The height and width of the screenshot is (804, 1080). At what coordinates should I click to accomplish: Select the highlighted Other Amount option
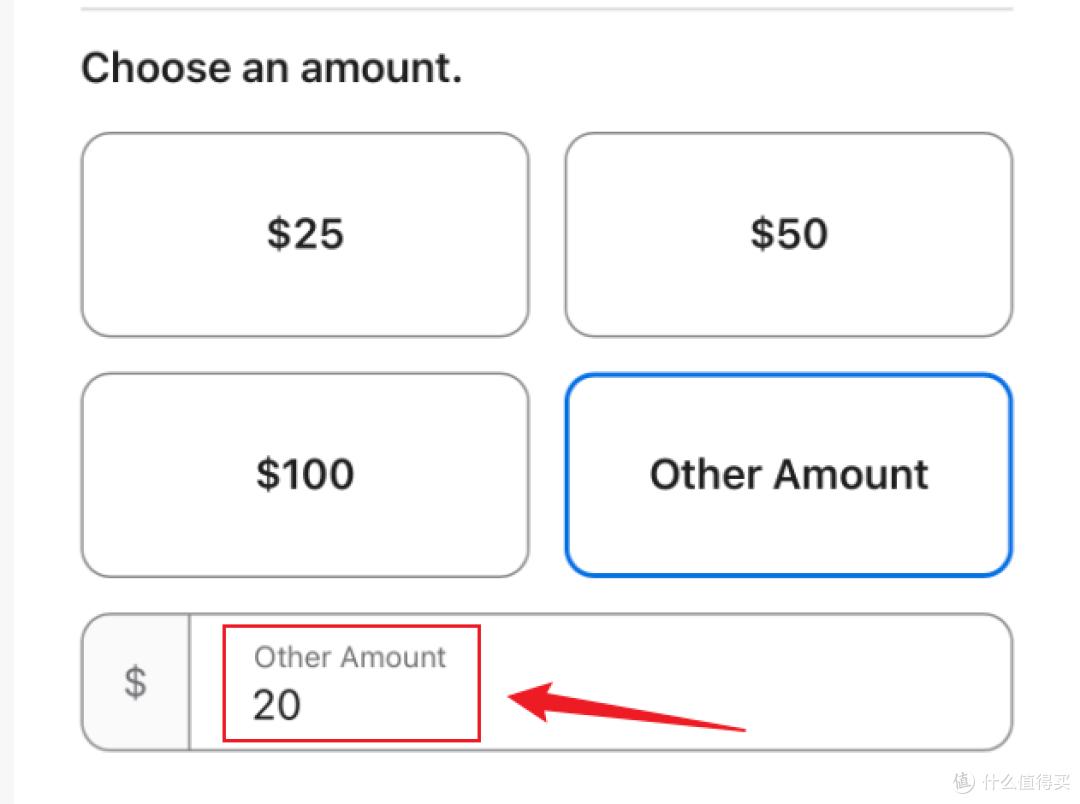pyautogui.click(x=788, y=474)
